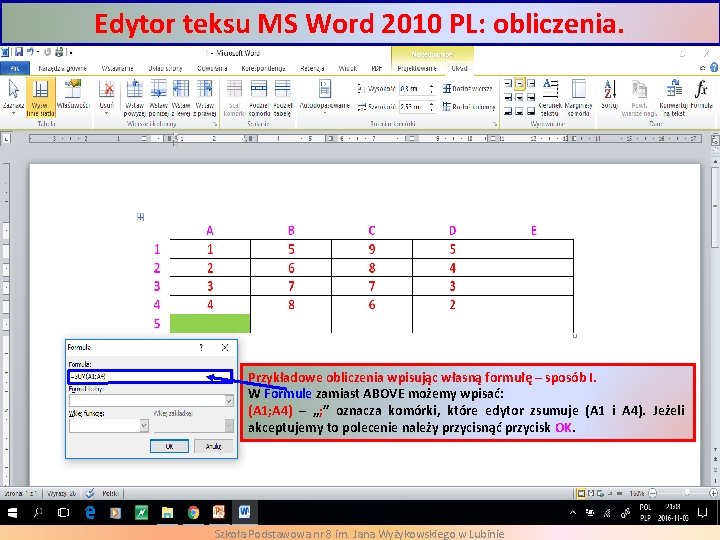Click Rozłóż wiersze button

tap(468, 88)
